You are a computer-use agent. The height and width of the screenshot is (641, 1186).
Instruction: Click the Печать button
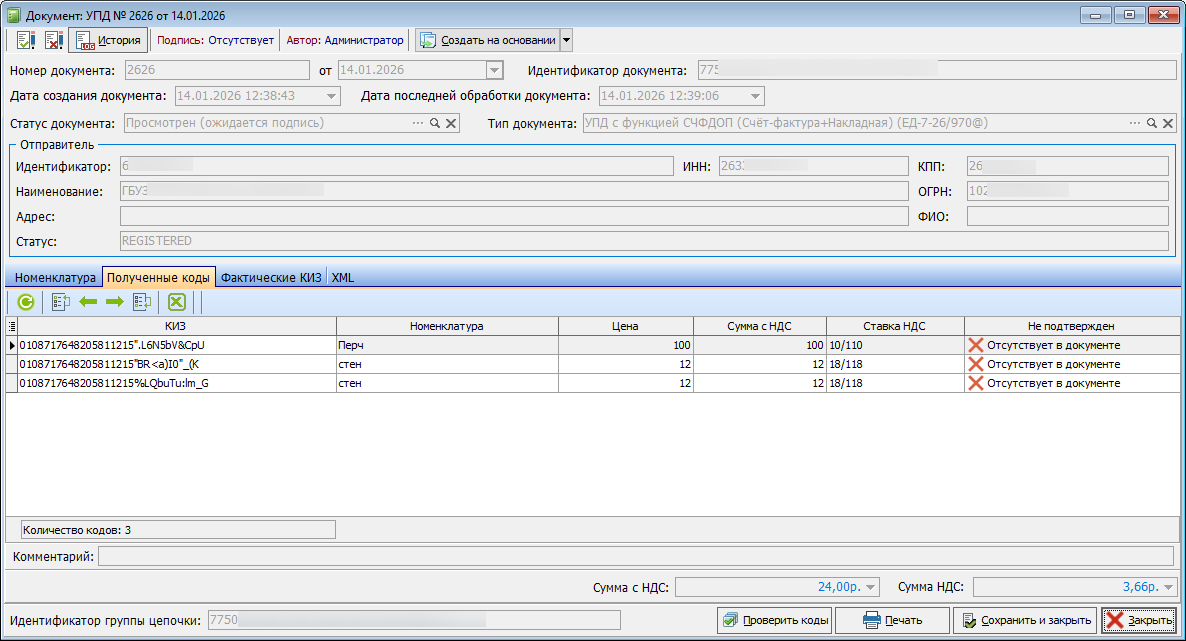[892, 621]
